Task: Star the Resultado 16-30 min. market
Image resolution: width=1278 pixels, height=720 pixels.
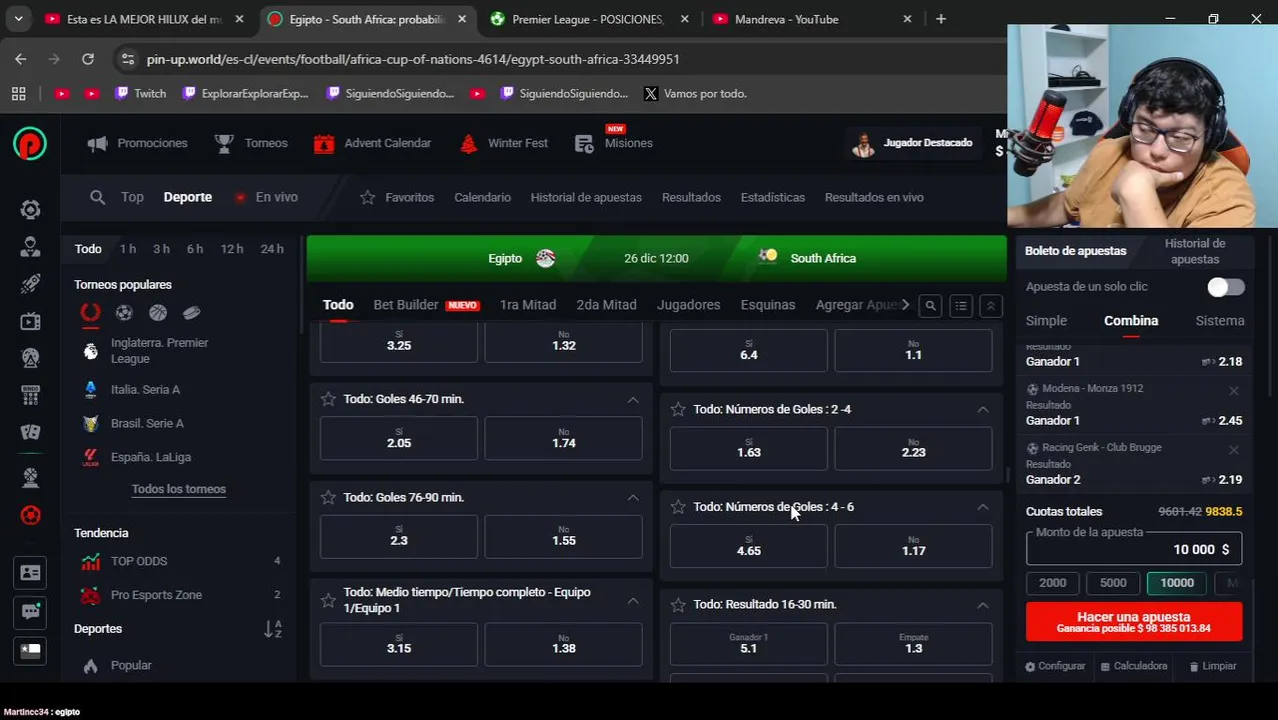Action: pos(678,604)
